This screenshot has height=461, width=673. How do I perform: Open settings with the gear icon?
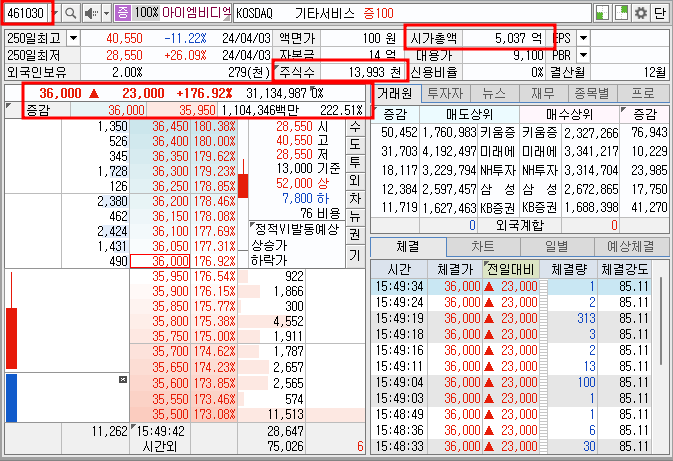[x=641, y=13]
